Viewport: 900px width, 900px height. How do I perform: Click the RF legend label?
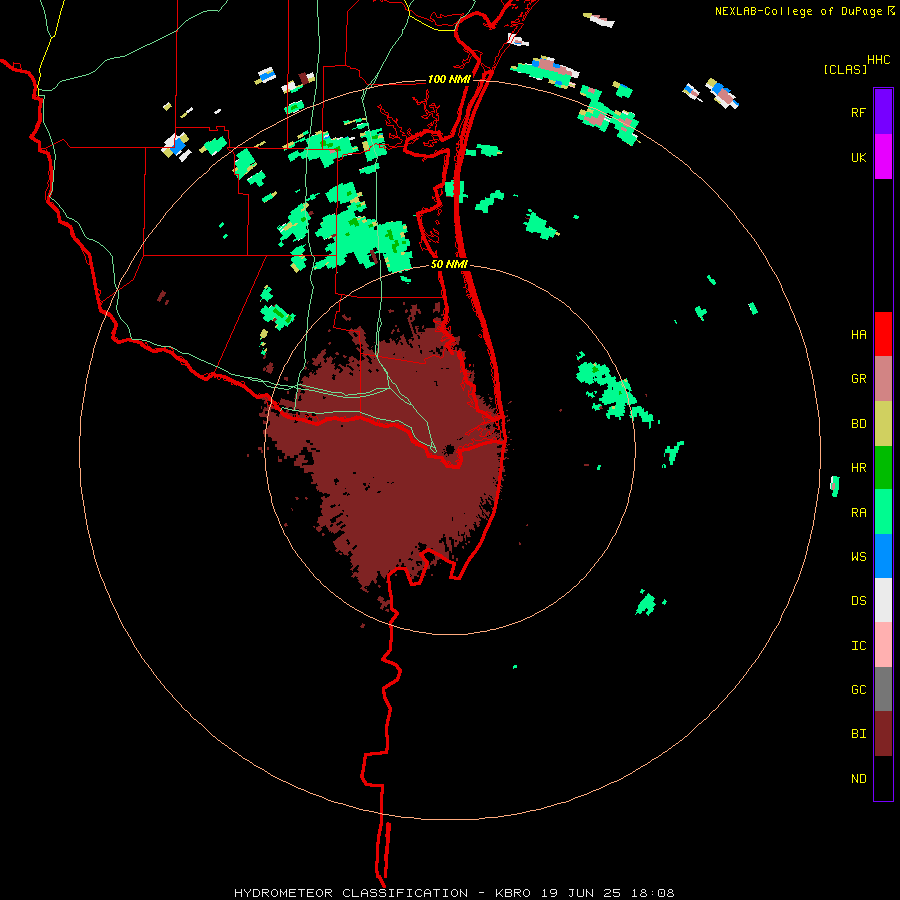point(858,113)
